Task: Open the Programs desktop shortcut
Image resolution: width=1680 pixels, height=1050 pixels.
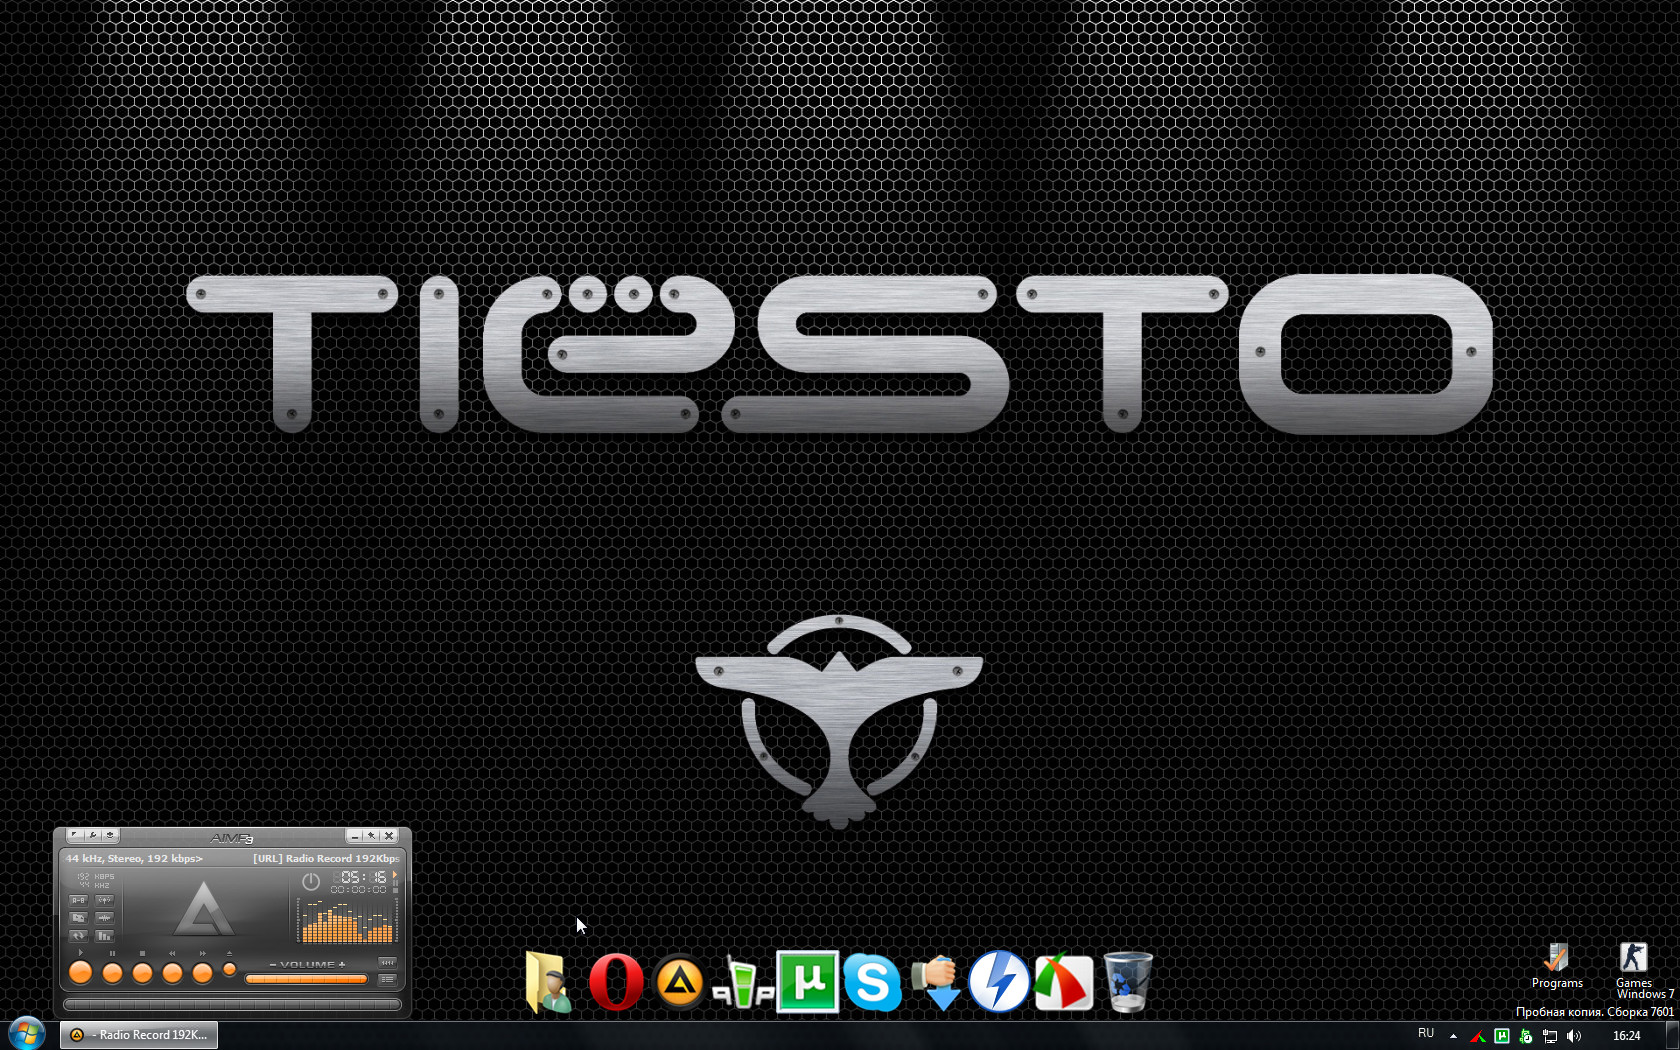Action: pos(1557,966)
